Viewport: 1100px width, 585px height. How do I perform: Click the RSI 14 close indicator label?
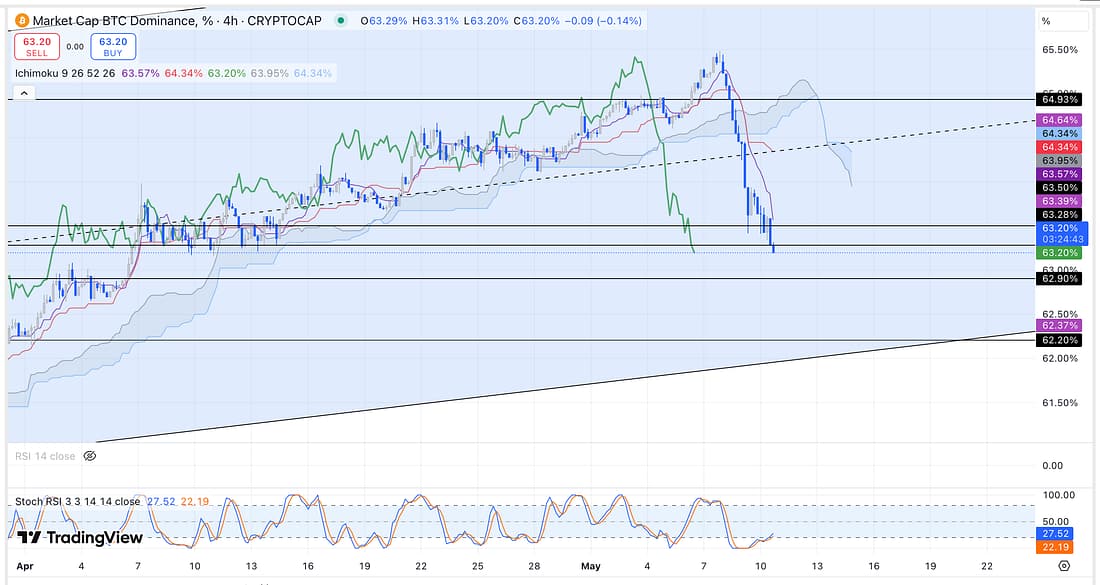(45, 456)
